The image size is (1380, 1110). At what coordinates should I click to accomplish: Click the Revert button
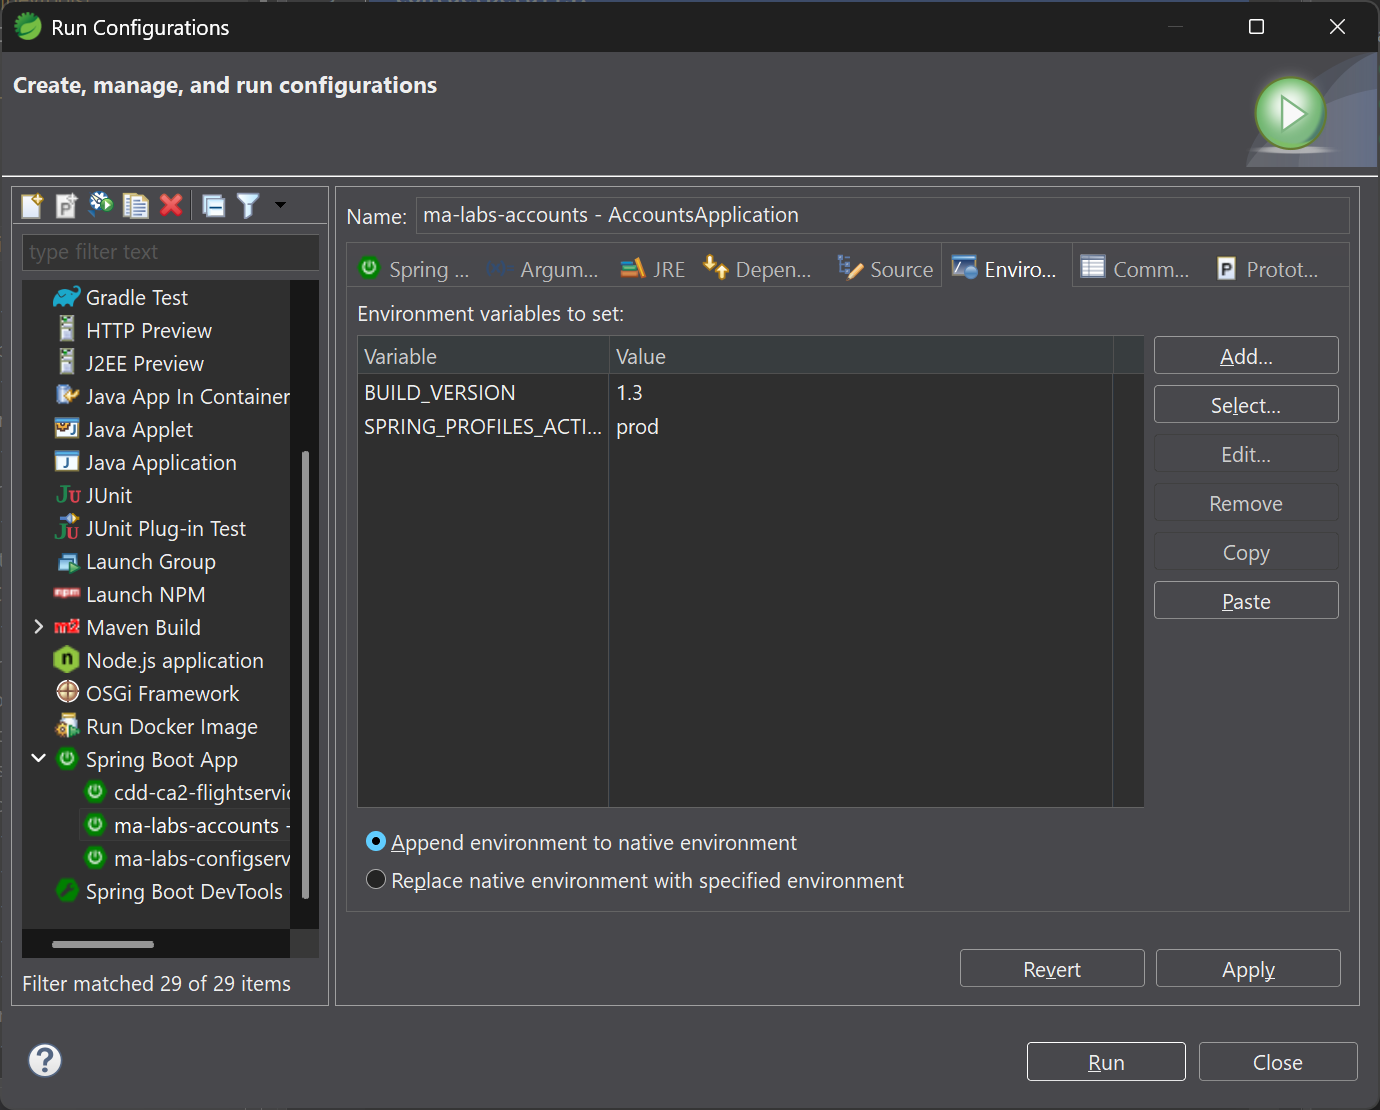coord(1052,969)
